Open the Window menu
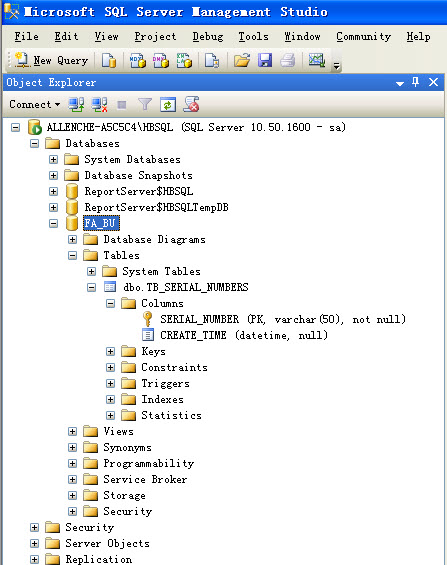Screen dimensions: 447x565 point(302,37)
